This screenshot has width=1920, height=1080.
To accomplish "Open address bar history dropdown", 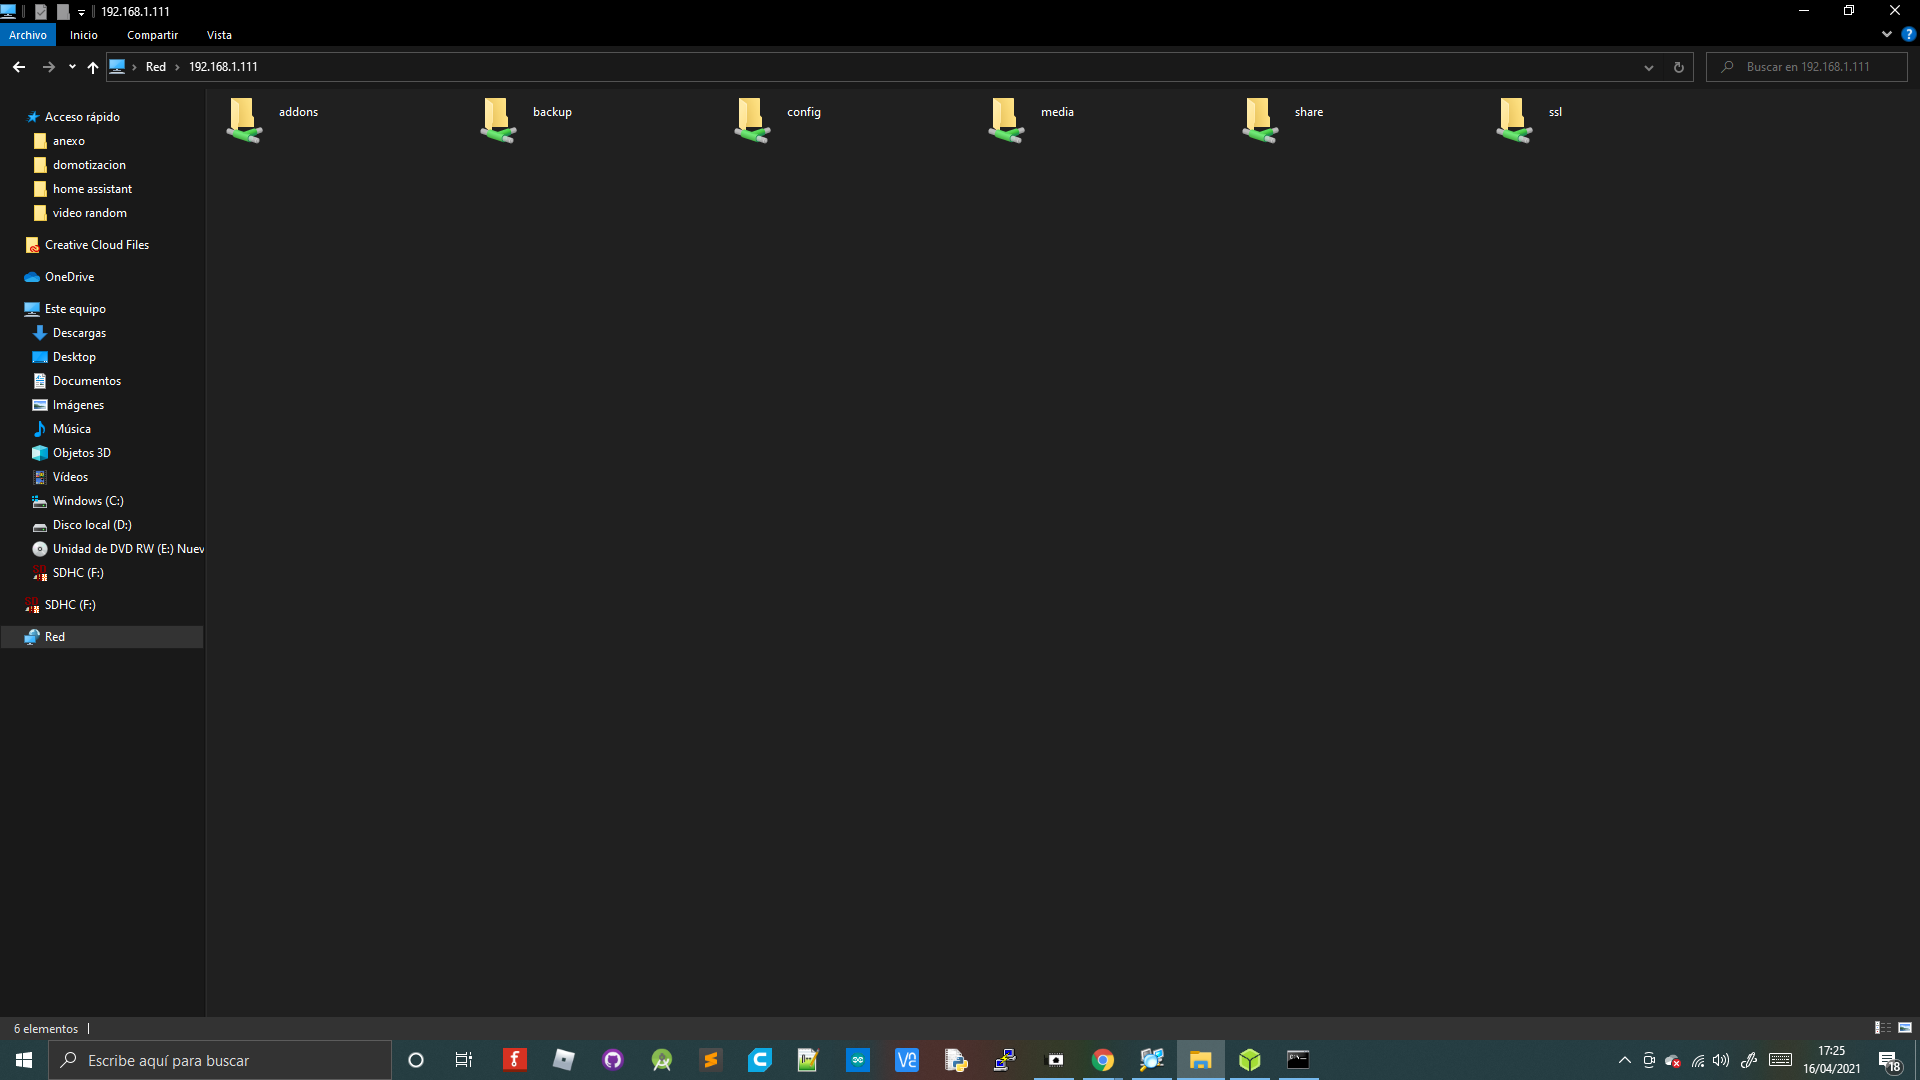I will [x=1649, y=67].
